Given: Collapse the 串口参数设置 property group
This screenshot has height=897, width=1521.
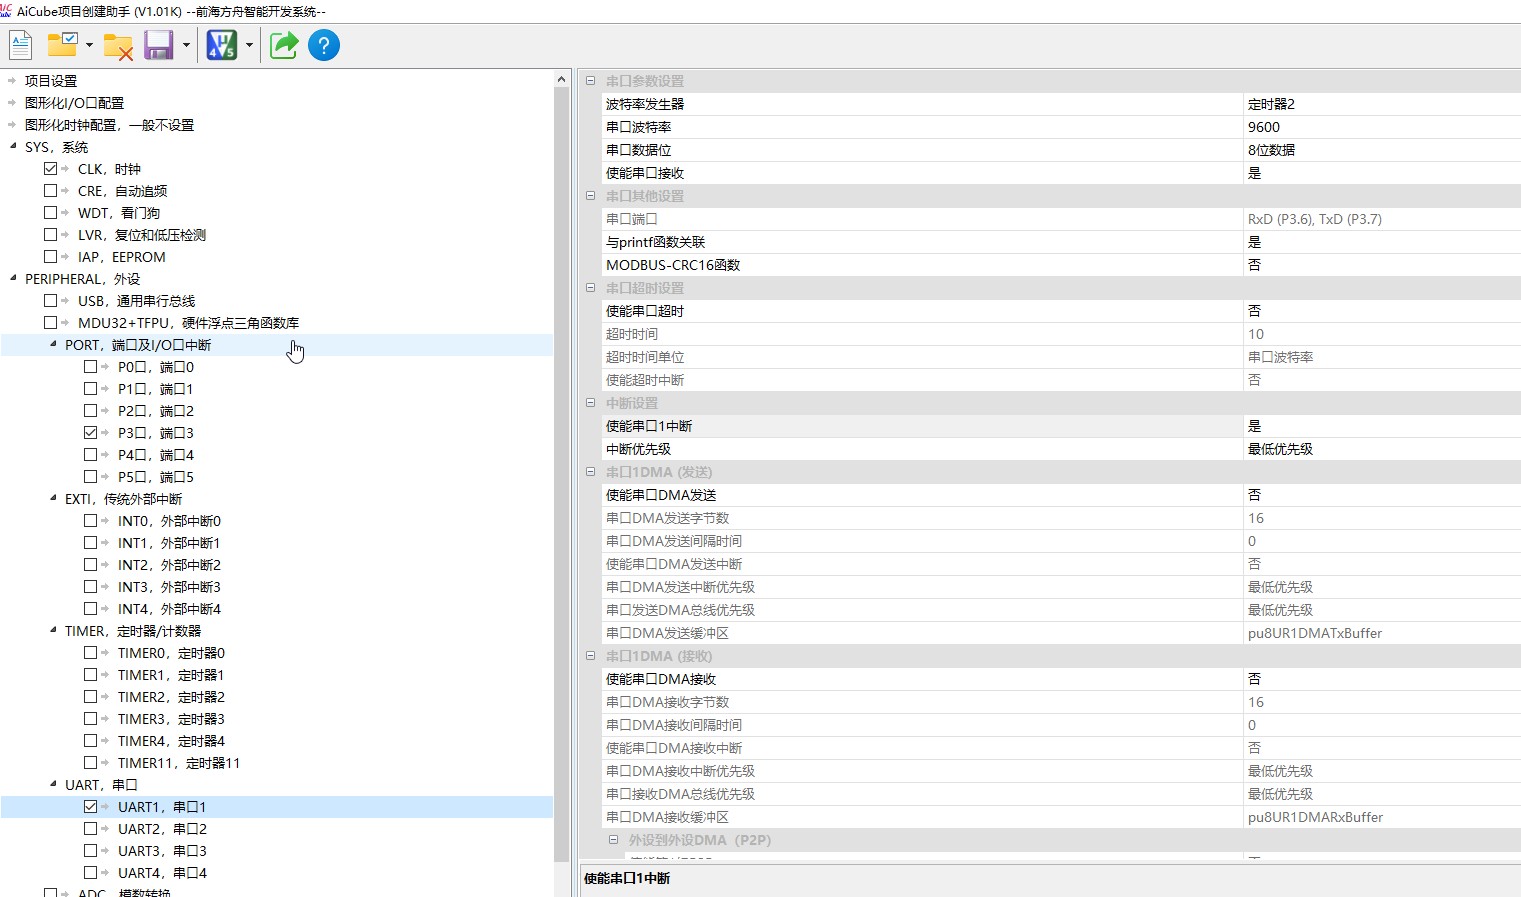Looking at the screenshot, I should (x=590, y=81).
